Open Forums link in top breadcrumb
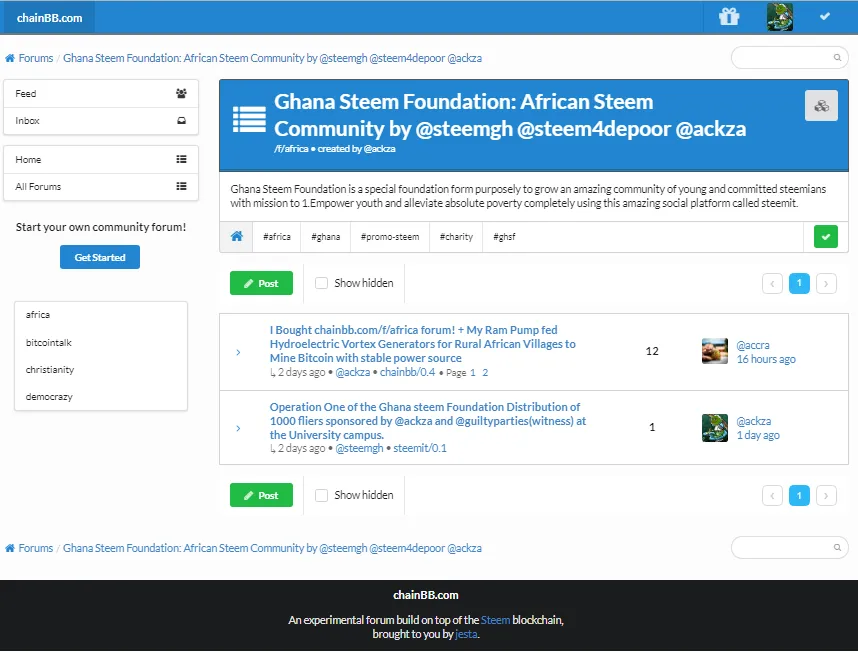This screenshot has height=653, width=858. [x=36, y=58]
